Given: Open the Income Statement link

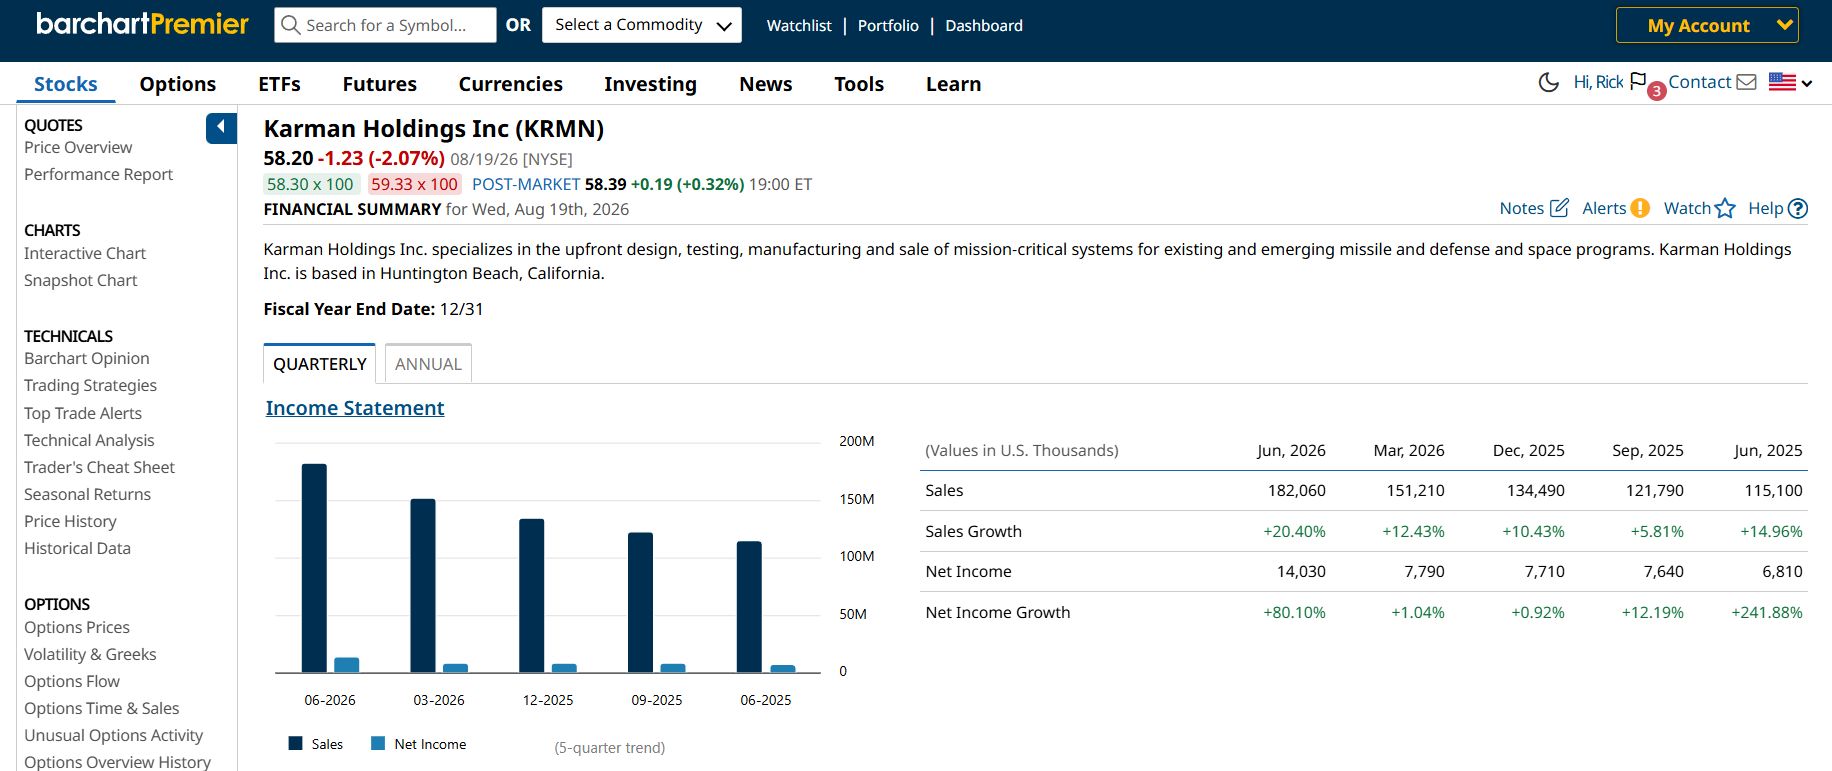Looking at the screenshot, I should point(355,408).
